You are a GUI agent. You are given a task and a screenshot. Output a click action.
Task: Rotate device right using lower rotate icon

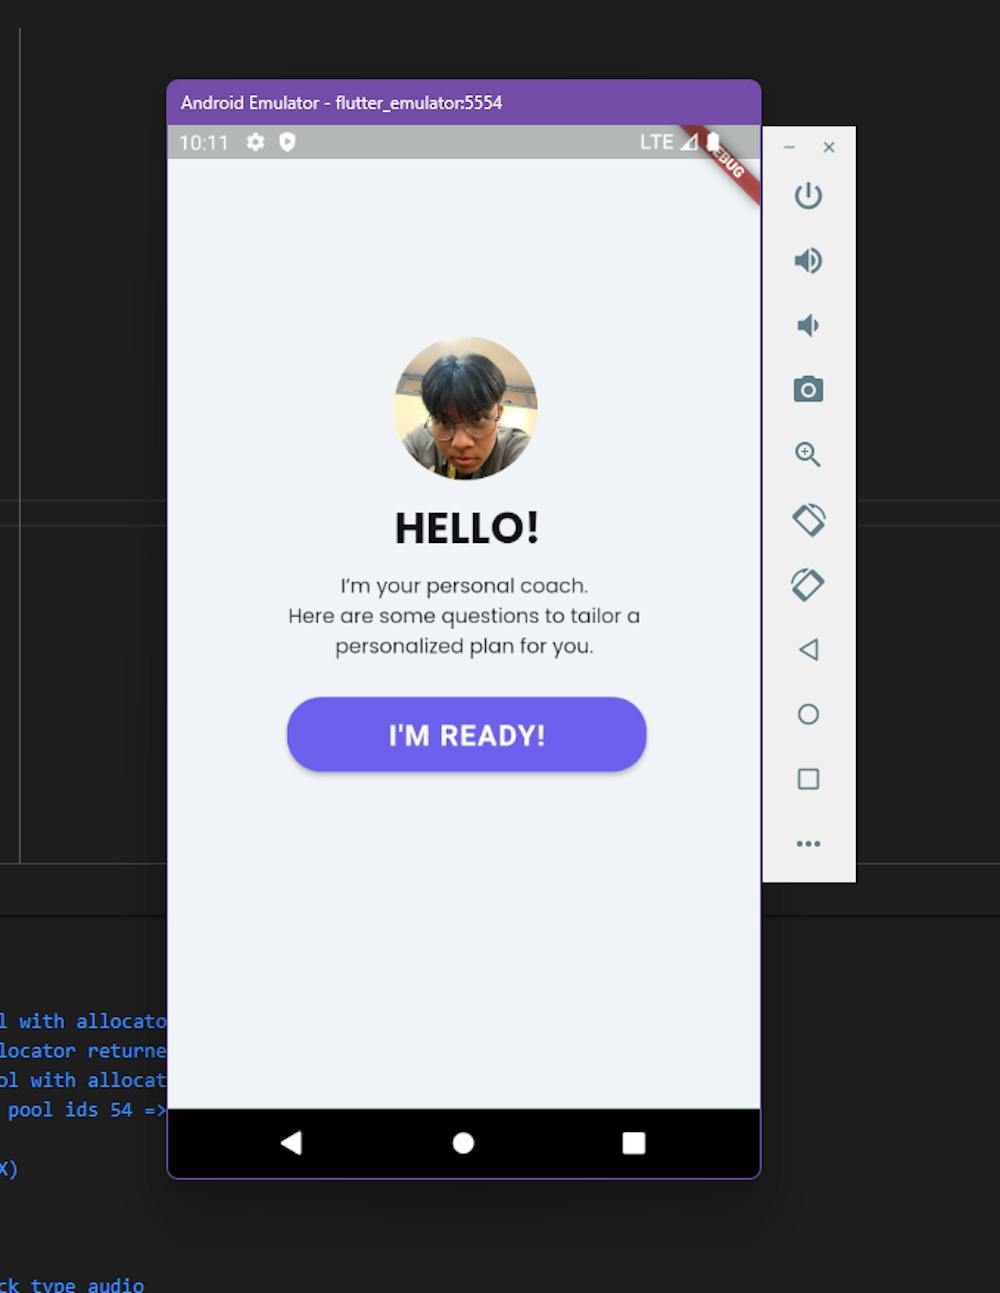coord(808,585)
